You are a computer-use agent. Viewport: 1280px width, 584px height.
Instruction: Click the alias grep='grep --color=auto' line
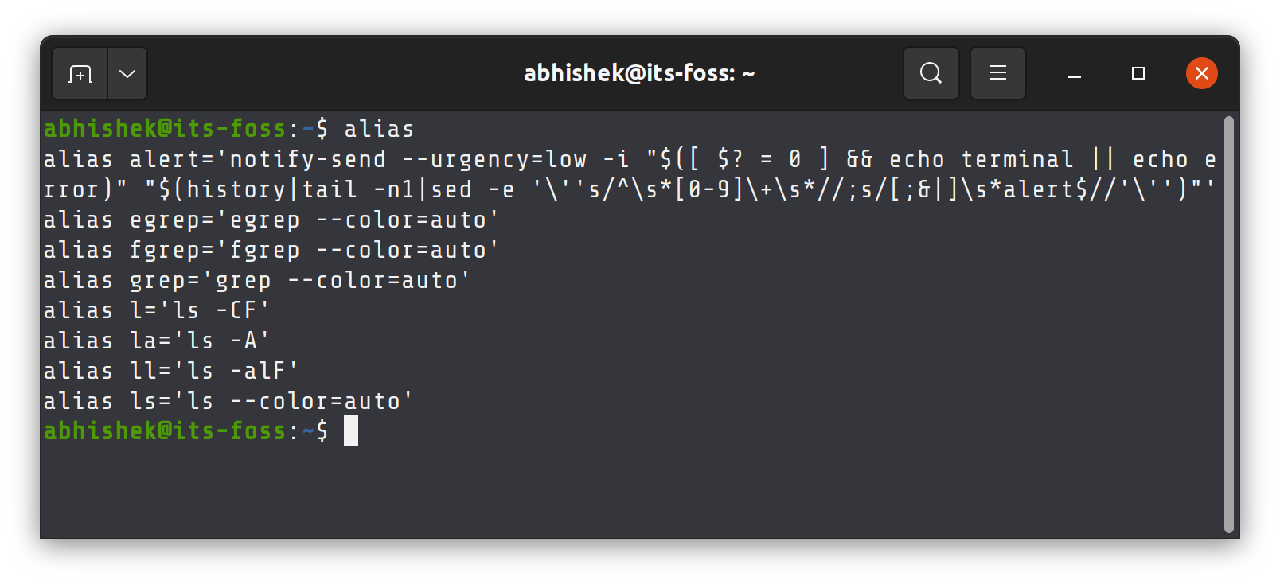257,280
